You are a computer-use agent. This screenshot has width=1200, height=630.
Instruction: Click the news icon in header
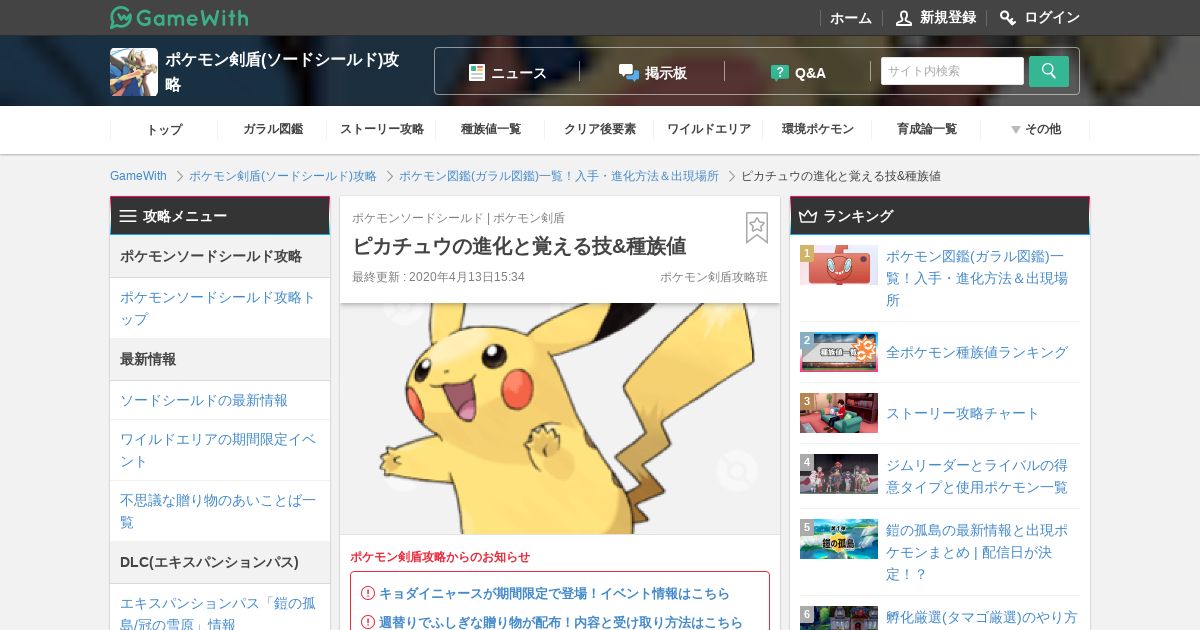477,72
